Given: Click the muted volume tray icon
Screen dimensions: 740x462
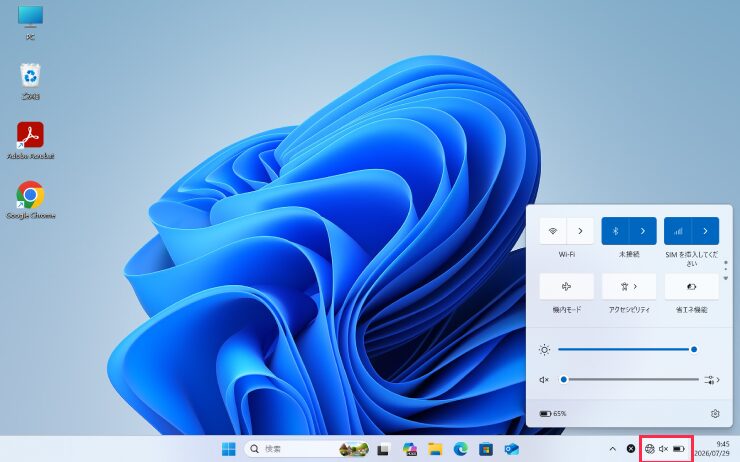Looking at the screenshot, I should (664, 449).
